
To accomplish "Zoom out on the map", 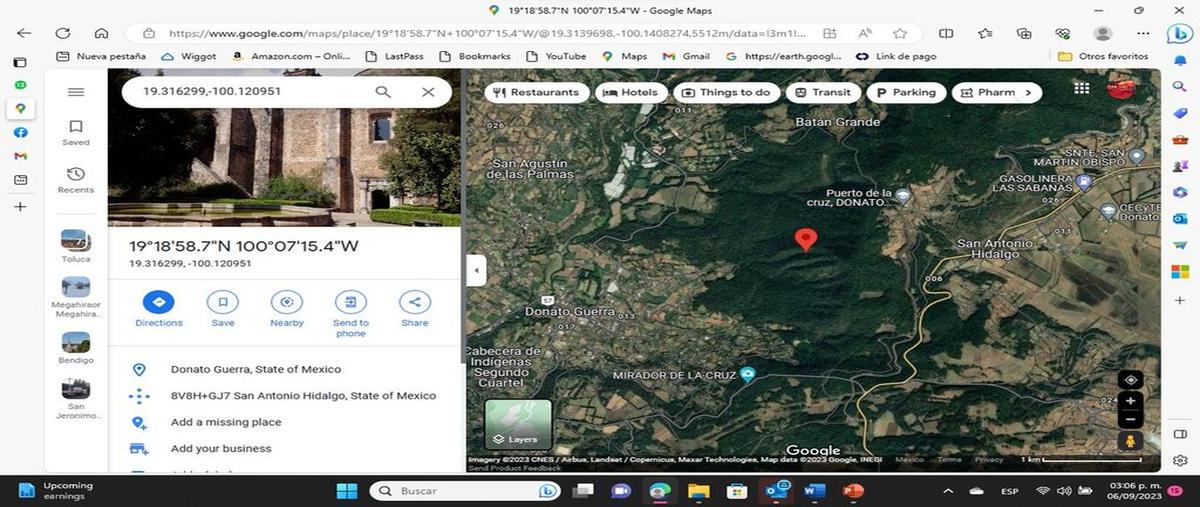I will [x=1130, y=419].
